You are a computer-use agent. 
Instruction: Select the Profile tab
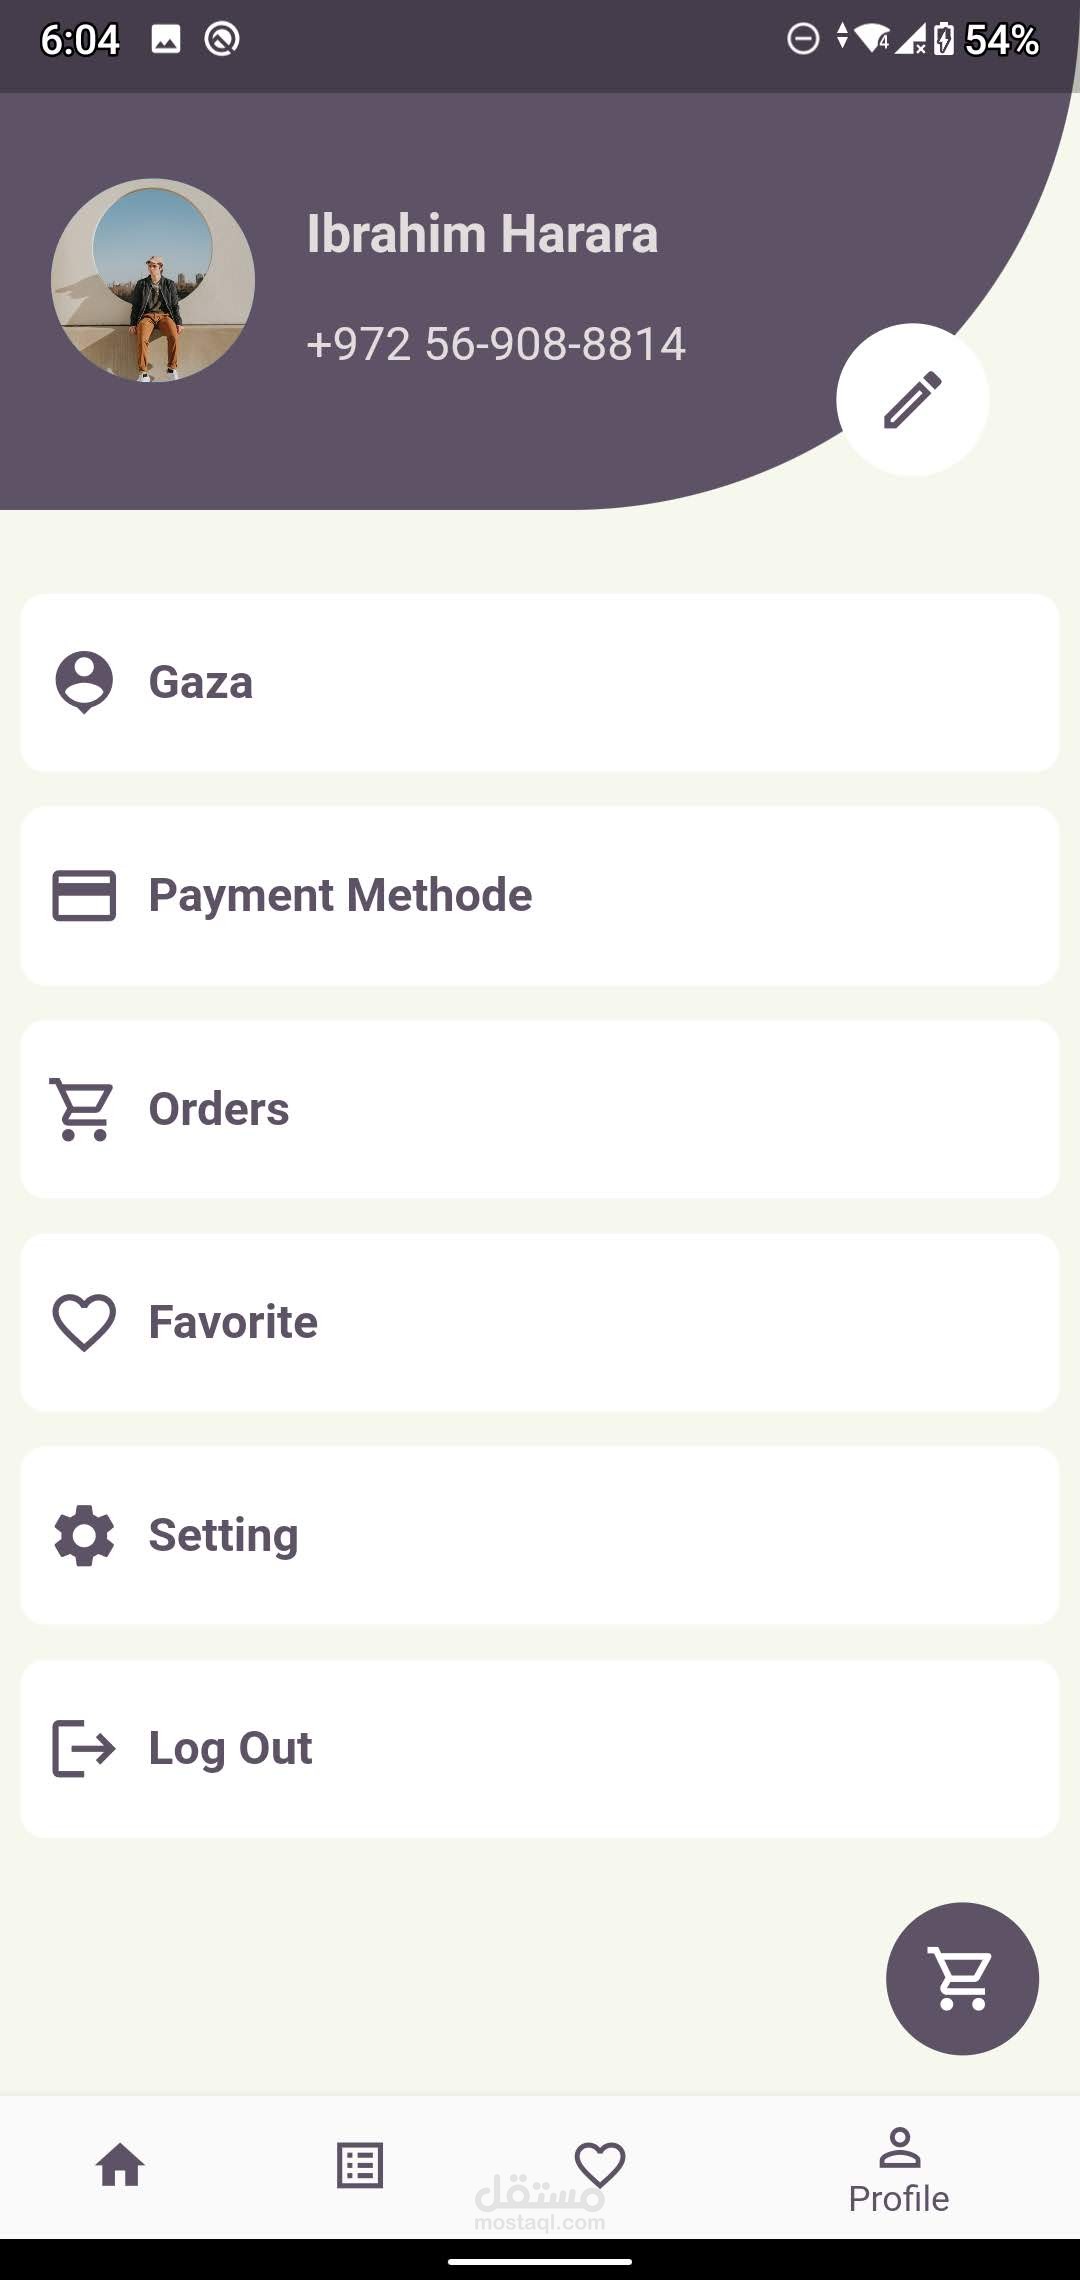898,2170
